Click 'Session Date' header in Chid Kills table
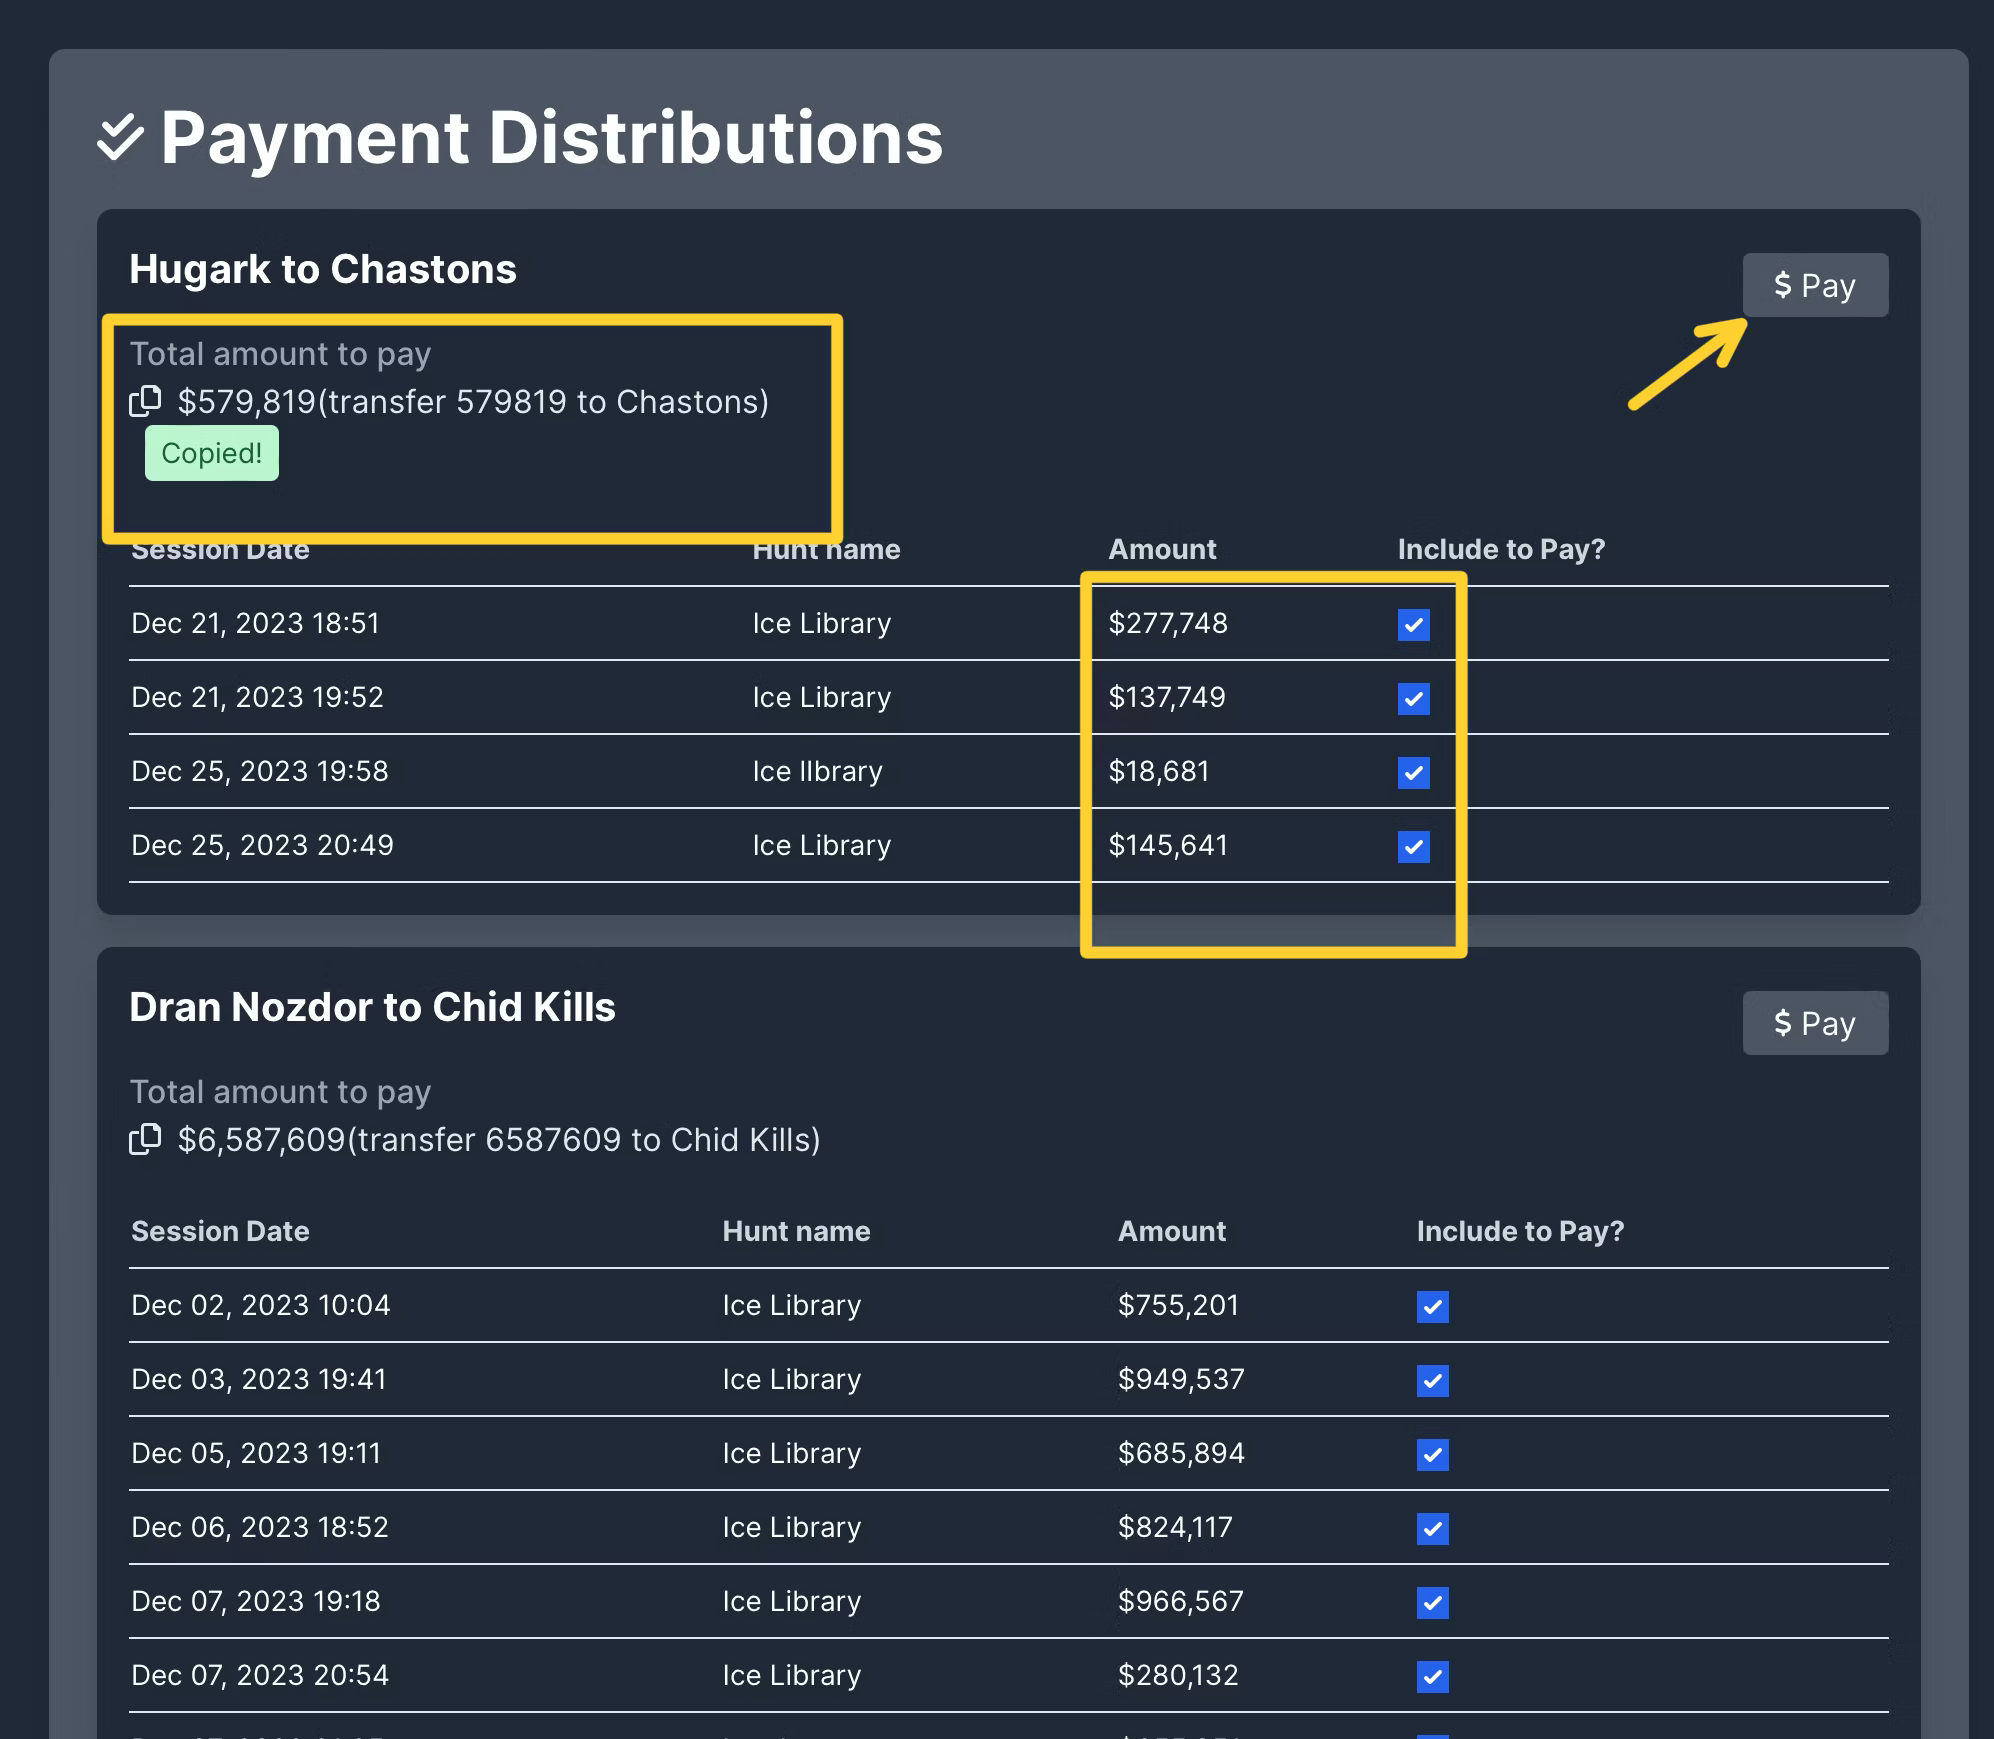Image resolution: width=1994 pixels, height=1739 pixels. (220, 1231)
